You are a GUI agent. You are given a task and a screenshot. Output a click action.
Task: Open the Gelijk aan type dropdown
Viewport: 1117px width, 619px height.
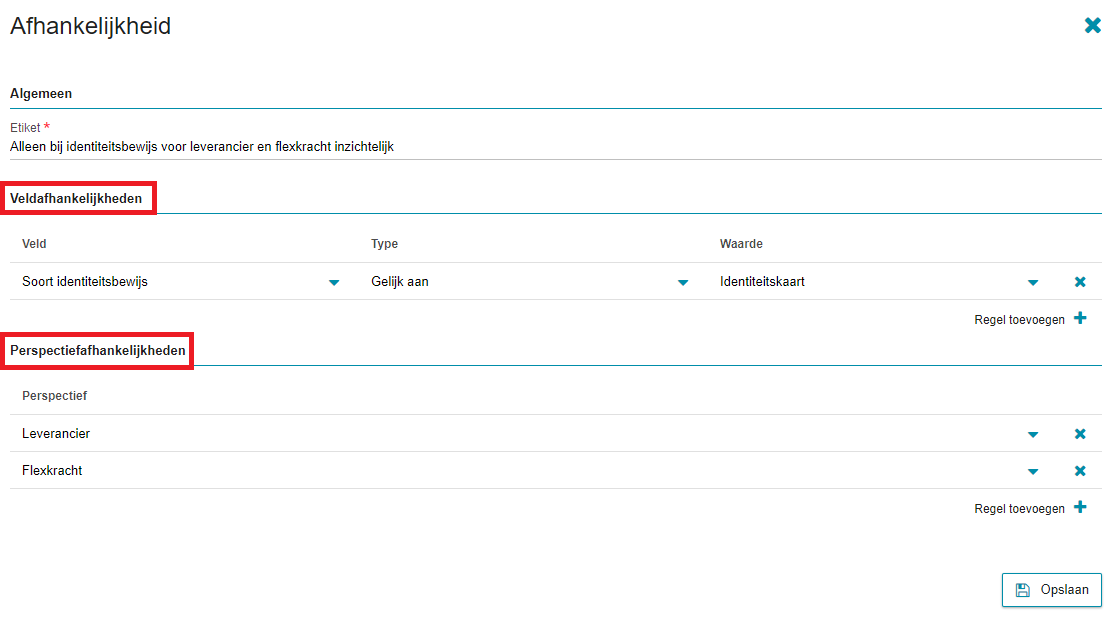683,283
